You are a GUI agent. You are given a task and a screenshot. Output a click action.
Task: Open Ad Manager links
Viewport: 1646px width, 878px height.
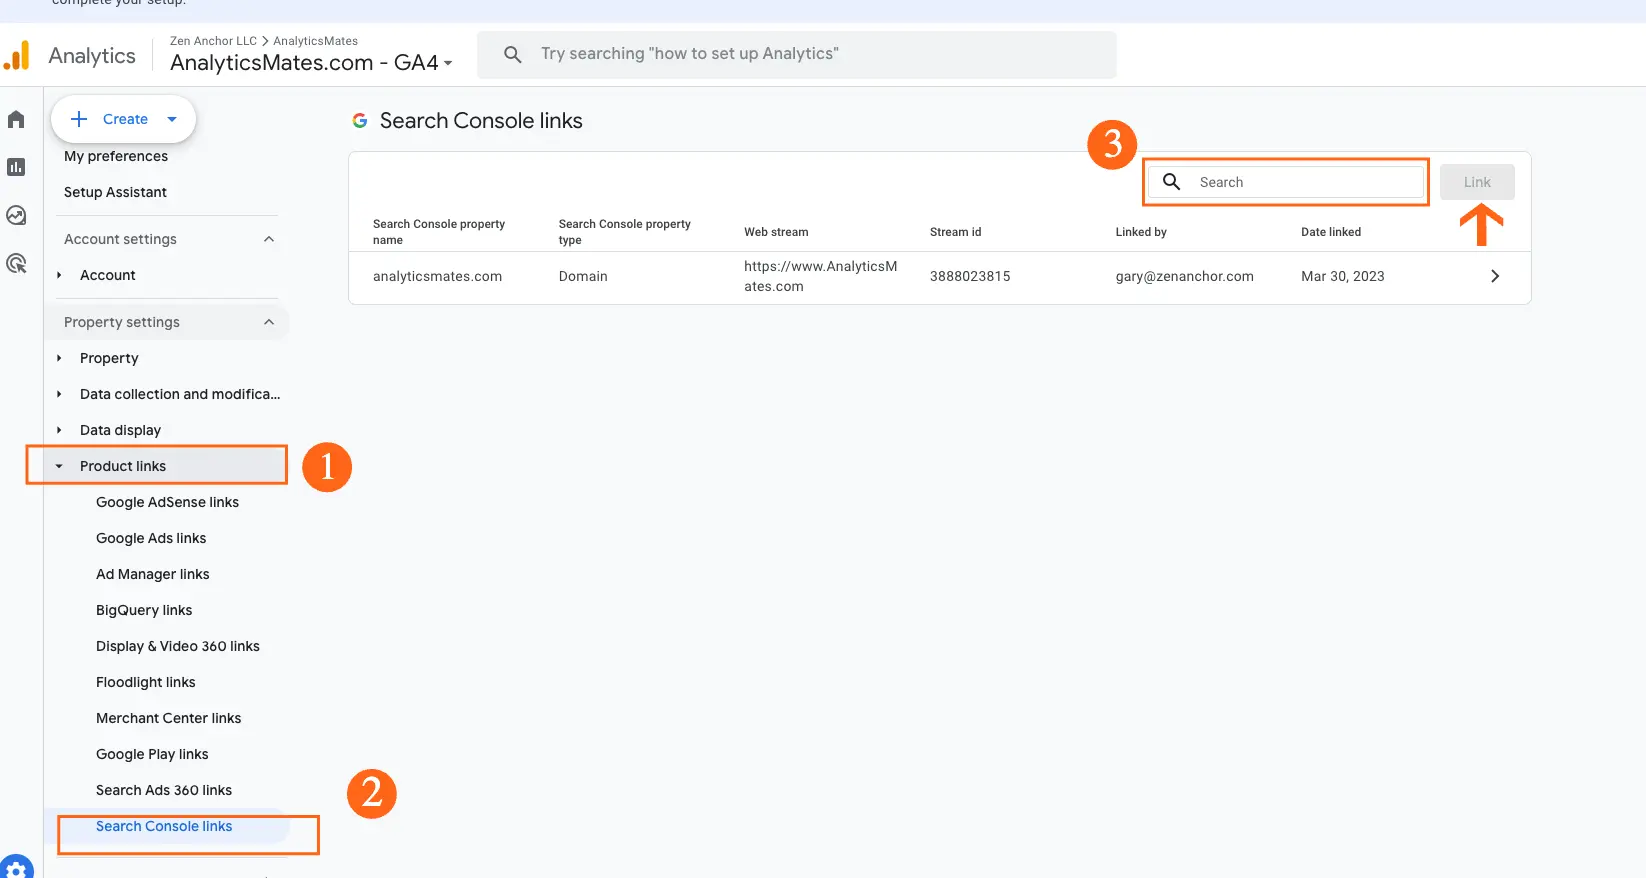tap(153, 574)
